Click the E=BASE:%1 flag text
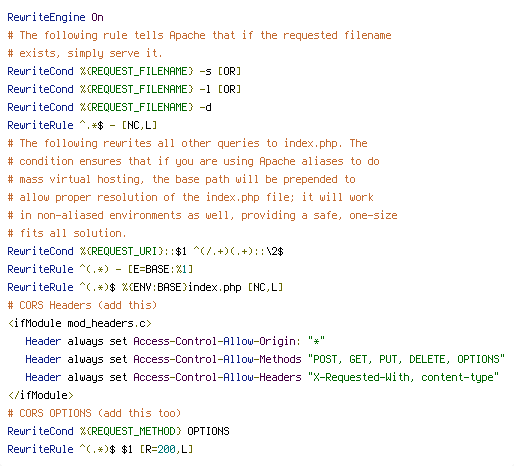The width and height of the screenshot is (514, 466). [x=158, y=269]
